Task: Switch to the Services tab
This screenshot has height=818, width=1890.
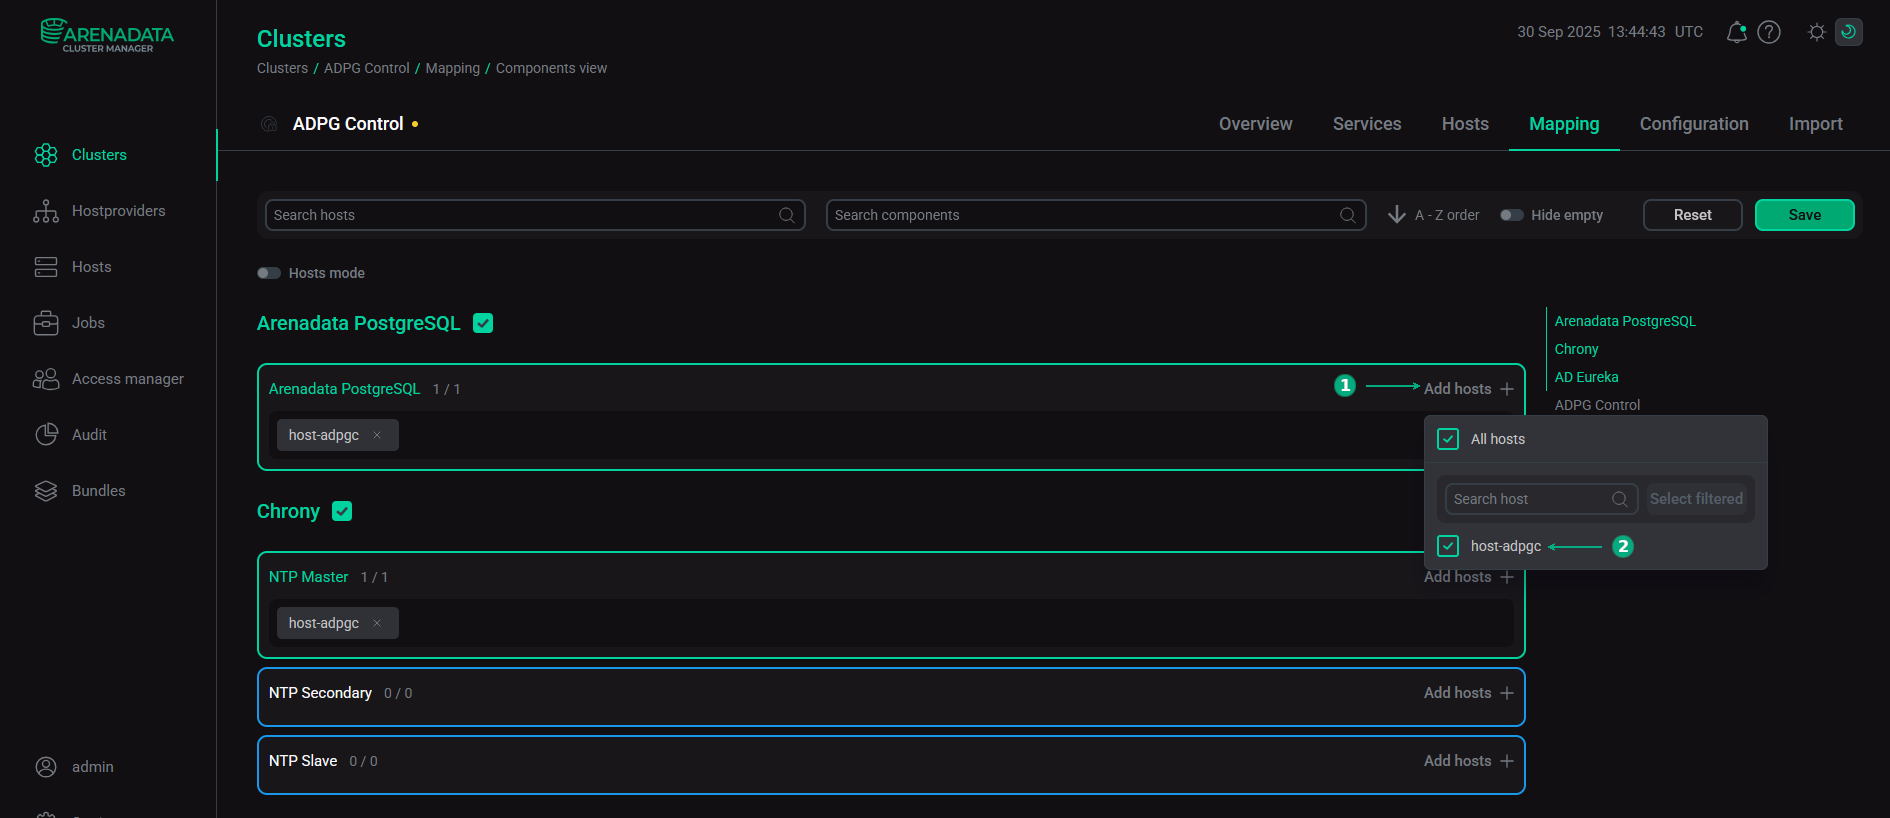Action: pyautogui.click(x=1366, y=124)
